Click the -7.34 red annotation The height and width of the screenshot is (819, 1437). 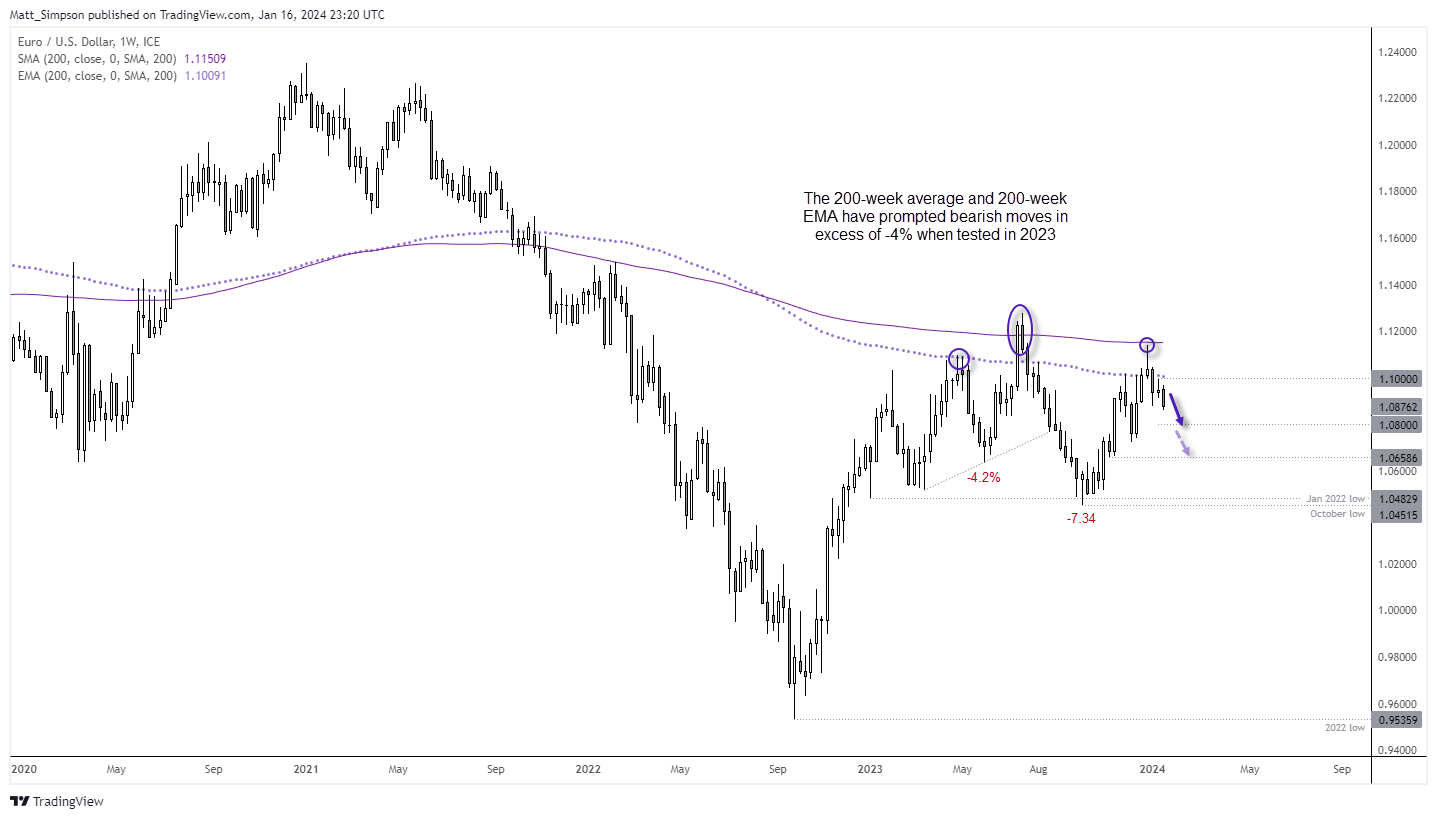[1081, 519]
